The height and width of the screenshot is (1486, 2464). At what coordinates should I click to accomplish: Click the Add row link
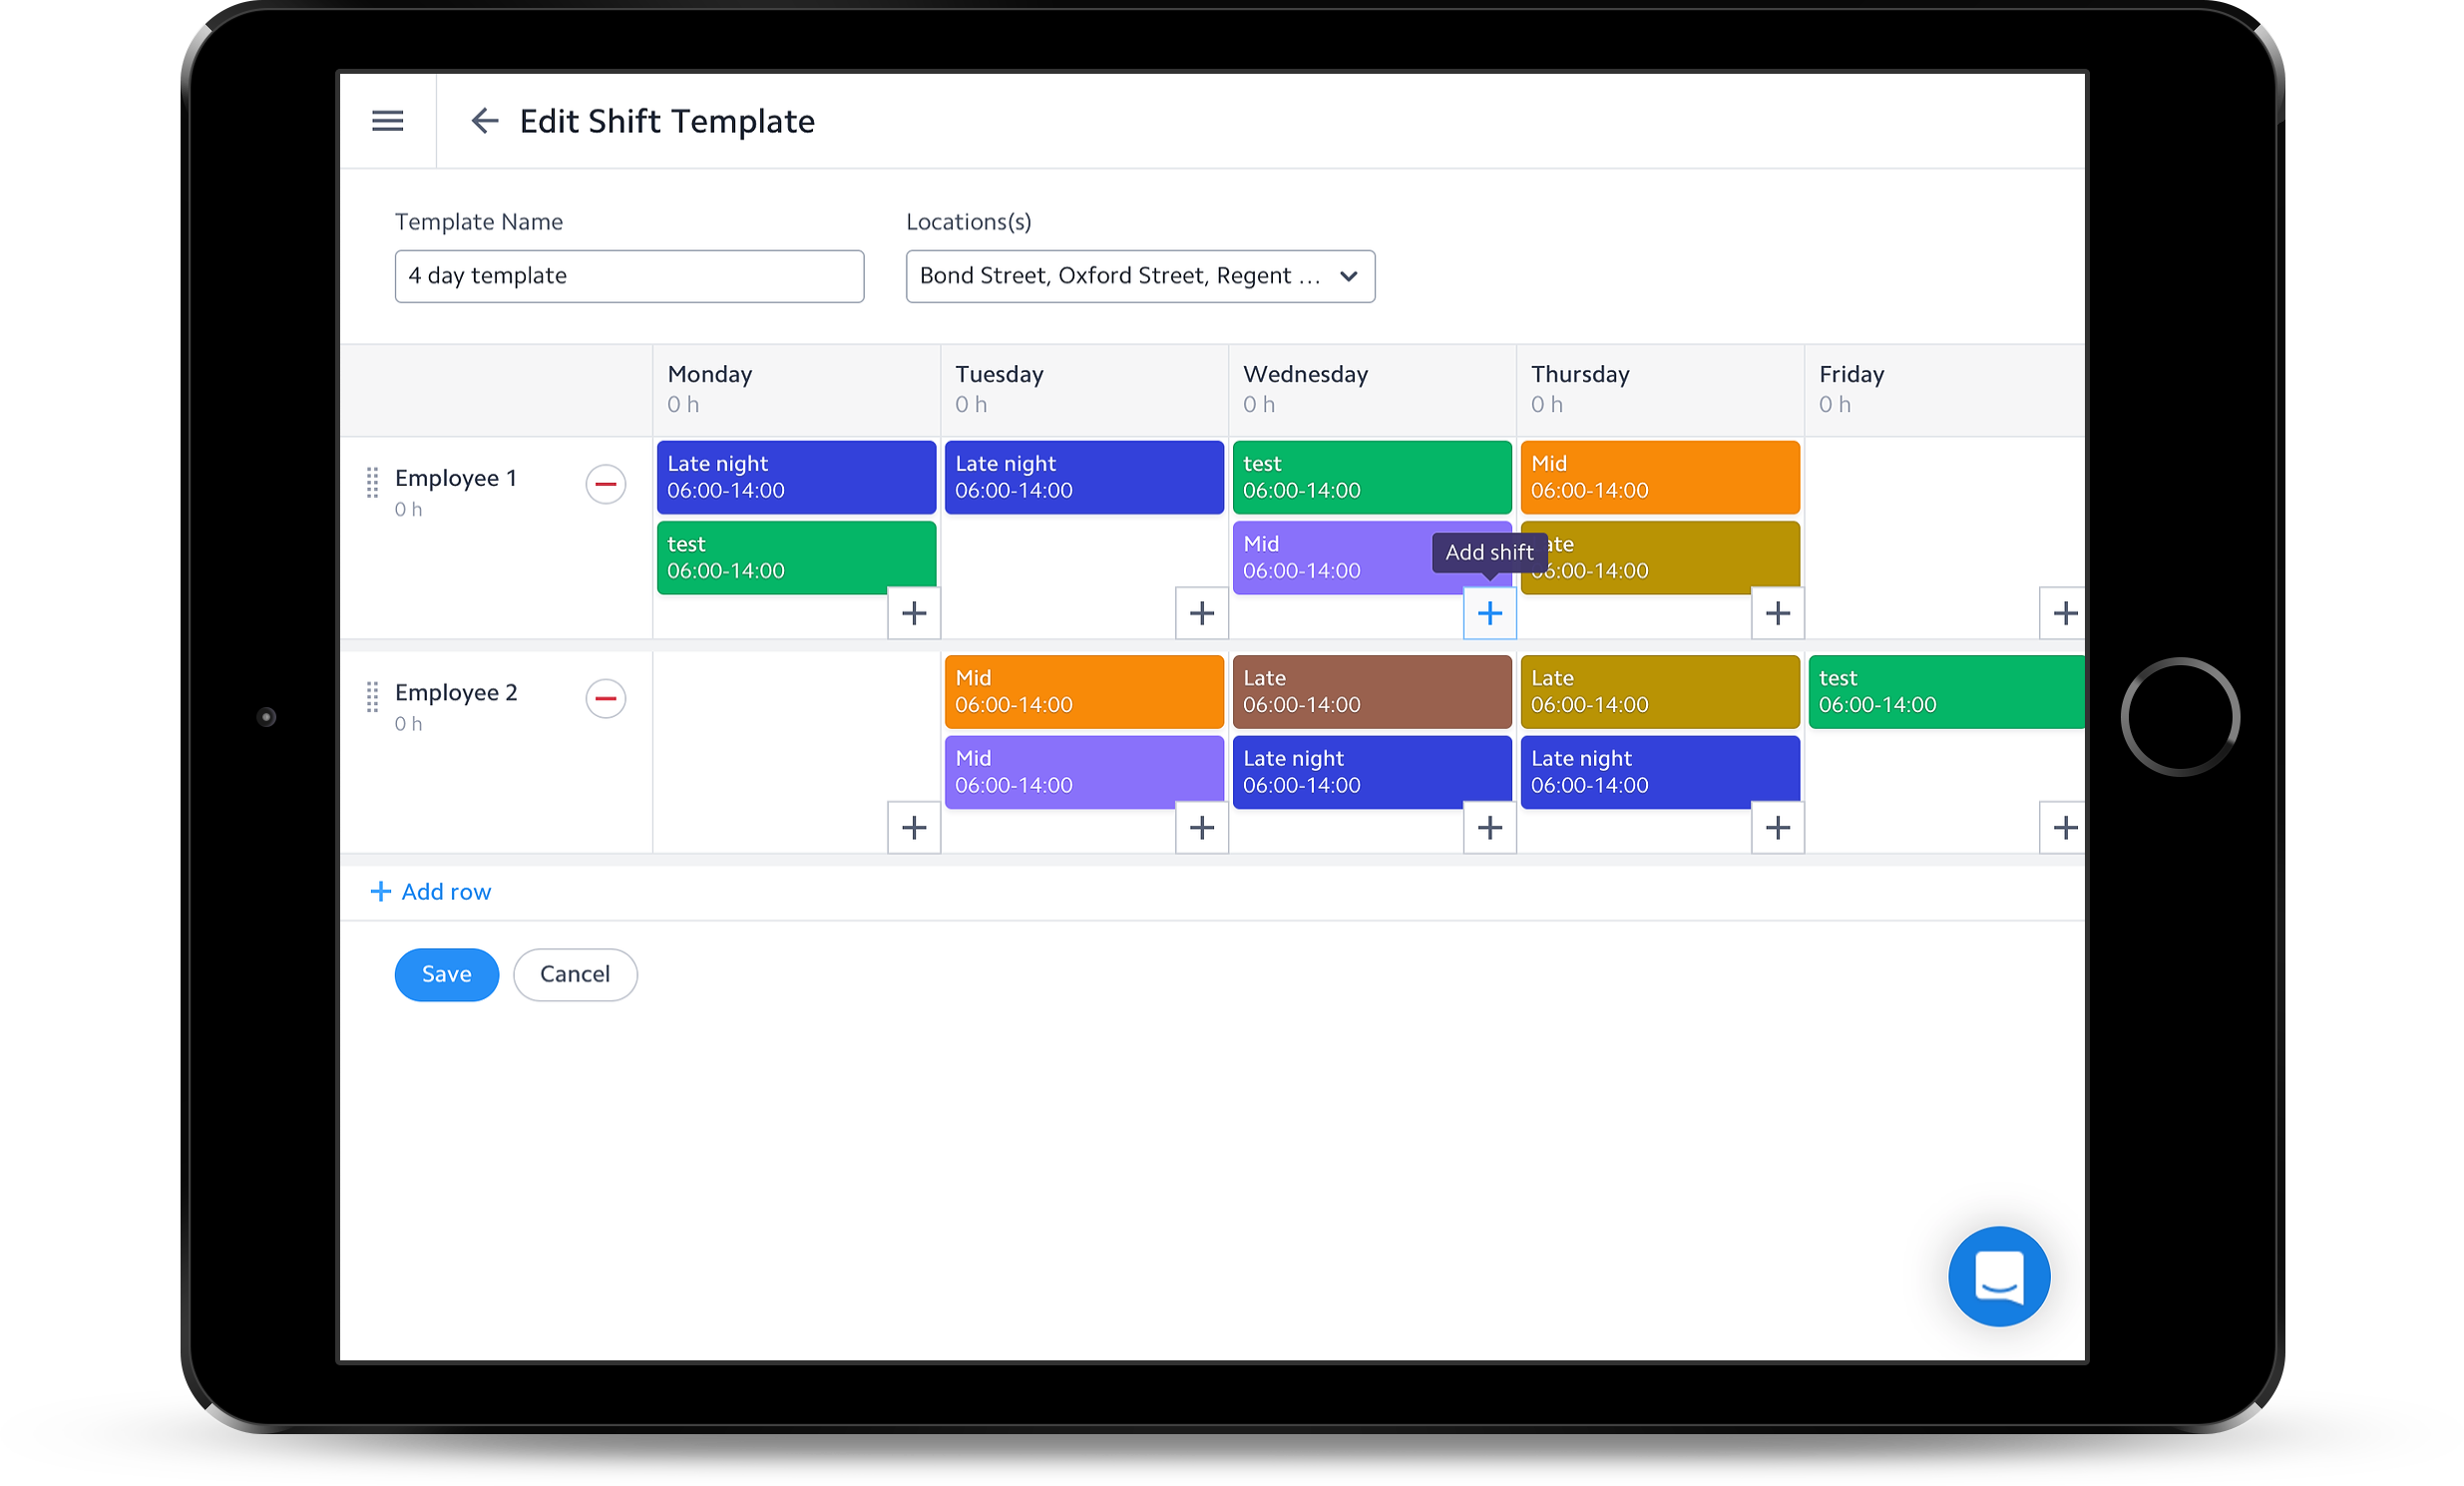(x=431, y=891)
